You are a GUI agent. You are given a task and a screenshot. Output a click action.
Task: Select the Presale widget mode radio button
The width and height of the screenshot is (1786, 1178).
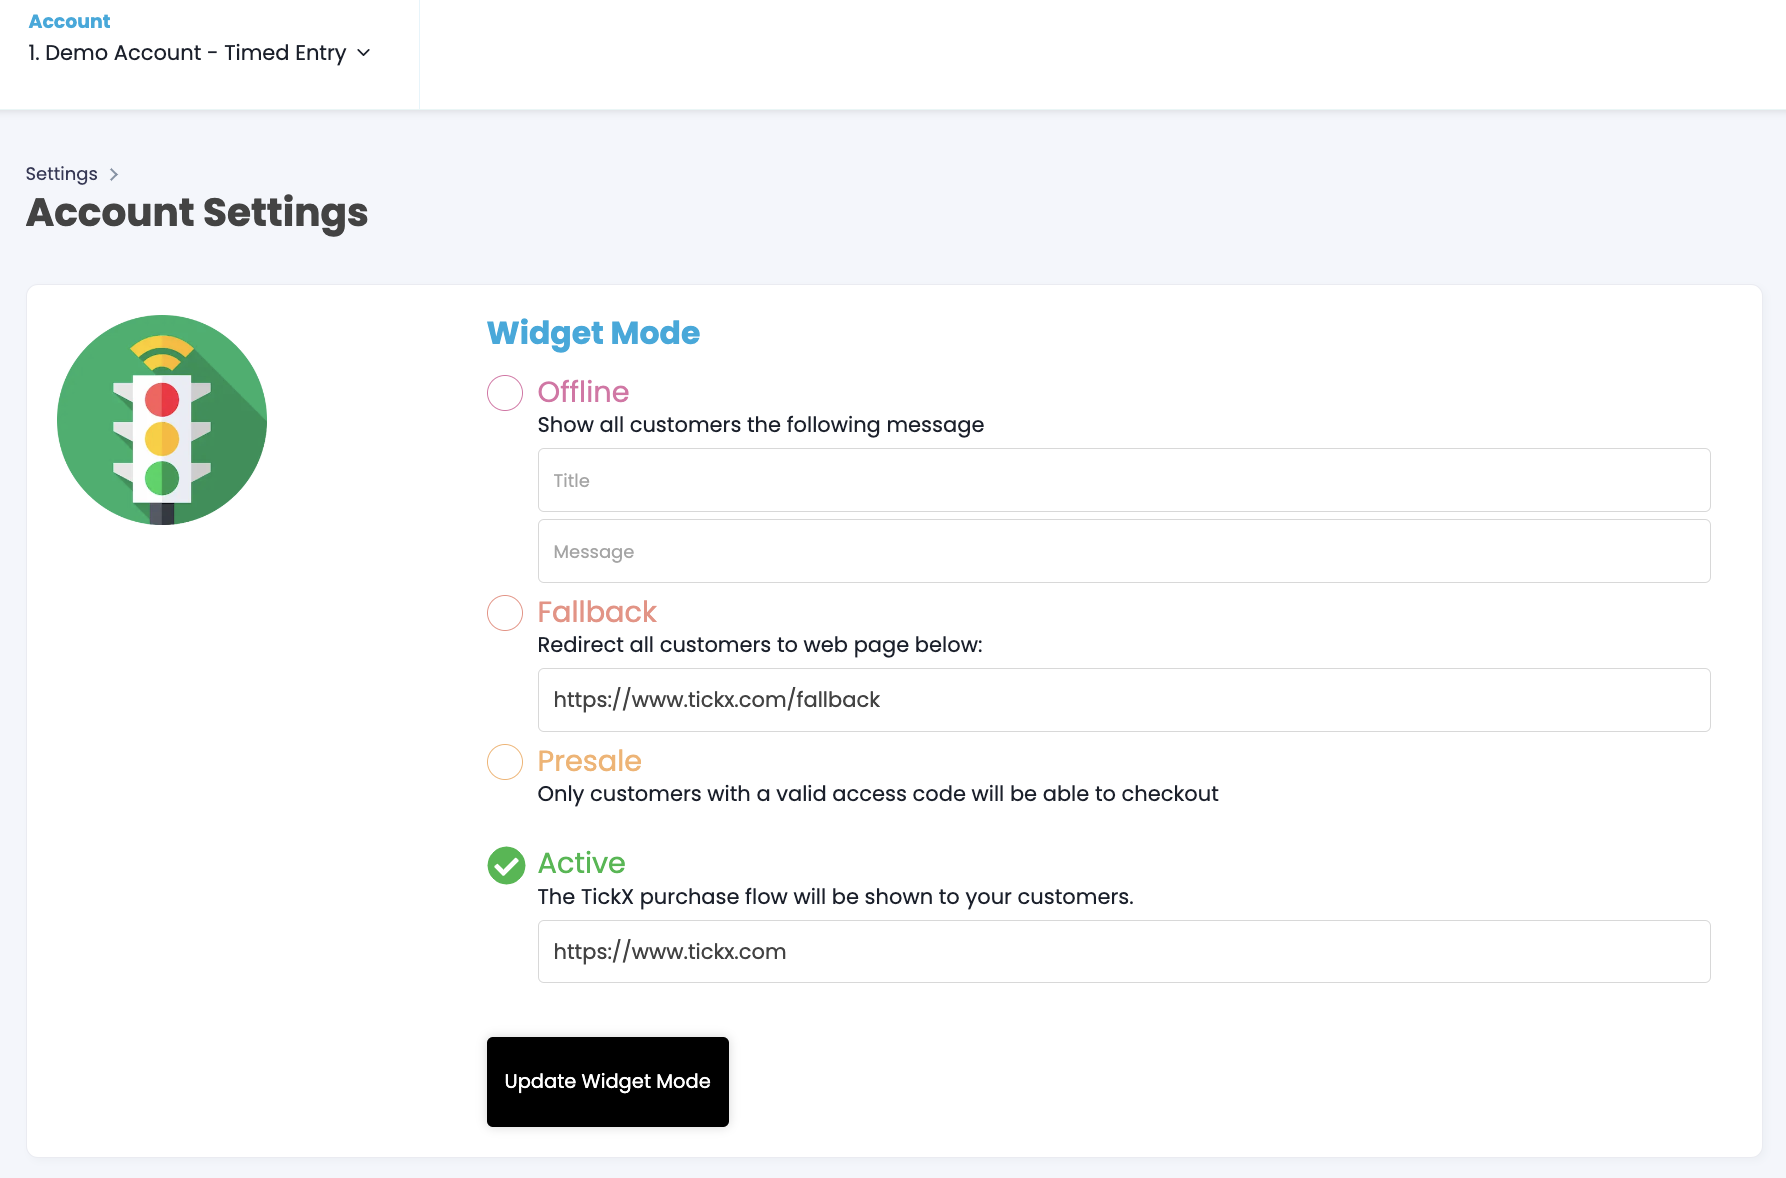click(505, 762)
